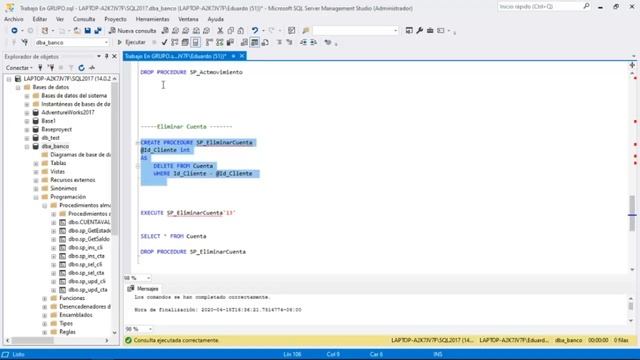This screenshot has height=360, width=640.
Task: Click the Object Explorer horizontal scrollbar thumb
Action: (33, 340)
